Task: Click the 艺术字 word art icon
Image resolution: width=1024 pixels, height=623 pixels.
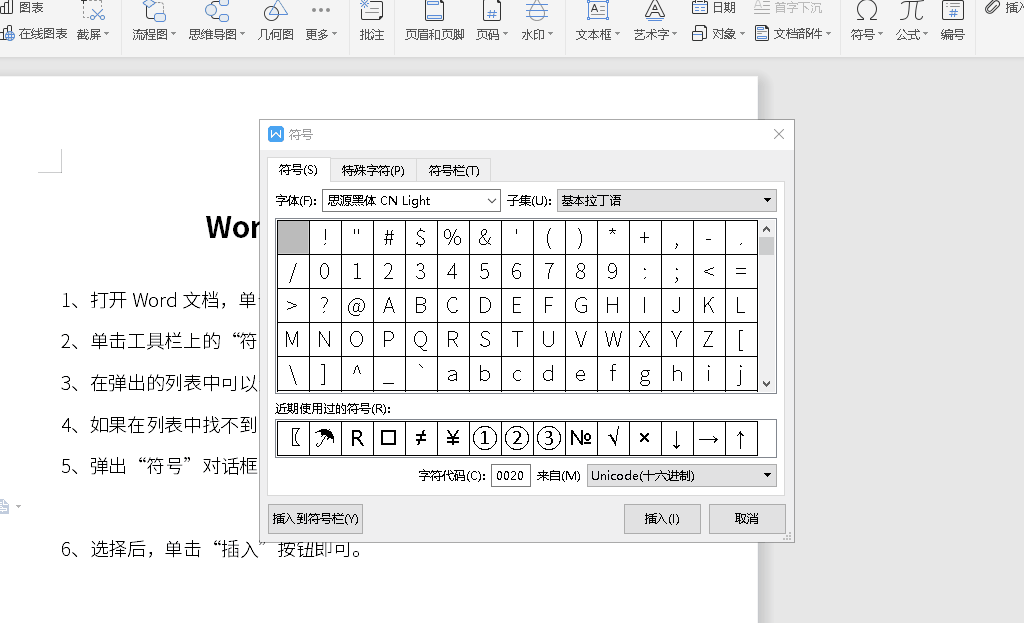Action: (655, 13)
